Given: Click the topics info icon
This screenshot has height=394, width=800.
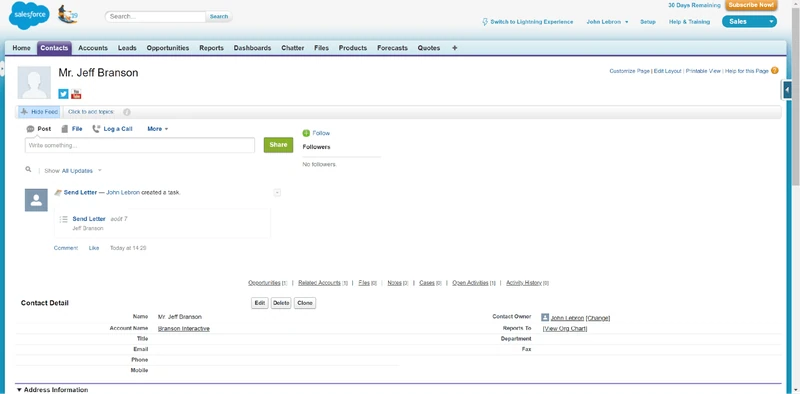Looking at the screenshot, I should pyautogui.click(x=127, y=112).
